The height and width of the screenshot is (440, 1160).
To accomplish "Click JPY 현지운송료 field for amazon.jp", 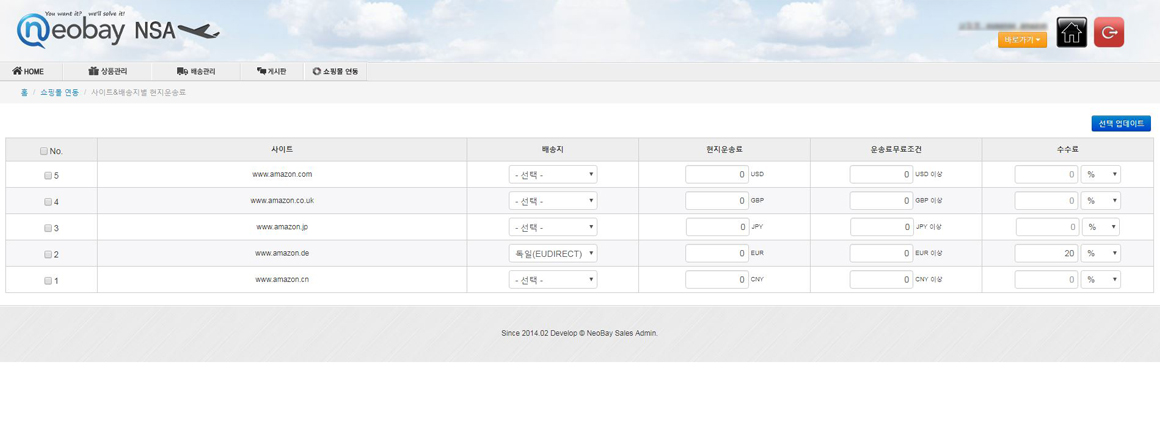I will coord(717,227).
